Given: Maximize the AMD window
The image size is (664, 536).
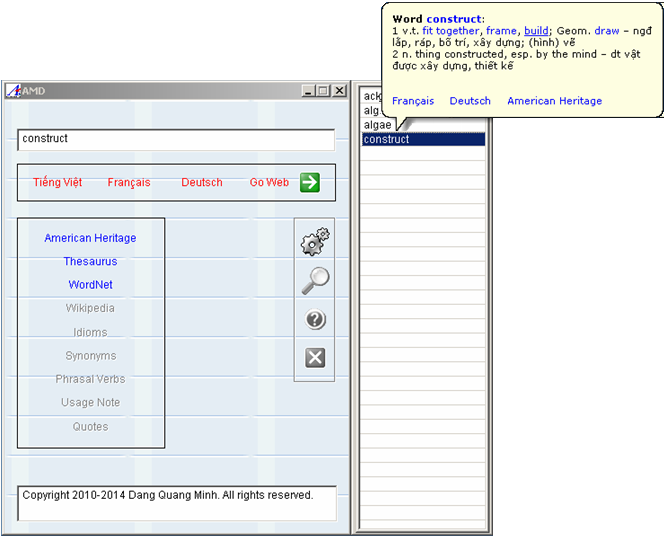Looking at the screenshot, I should [x=323, y=91].
